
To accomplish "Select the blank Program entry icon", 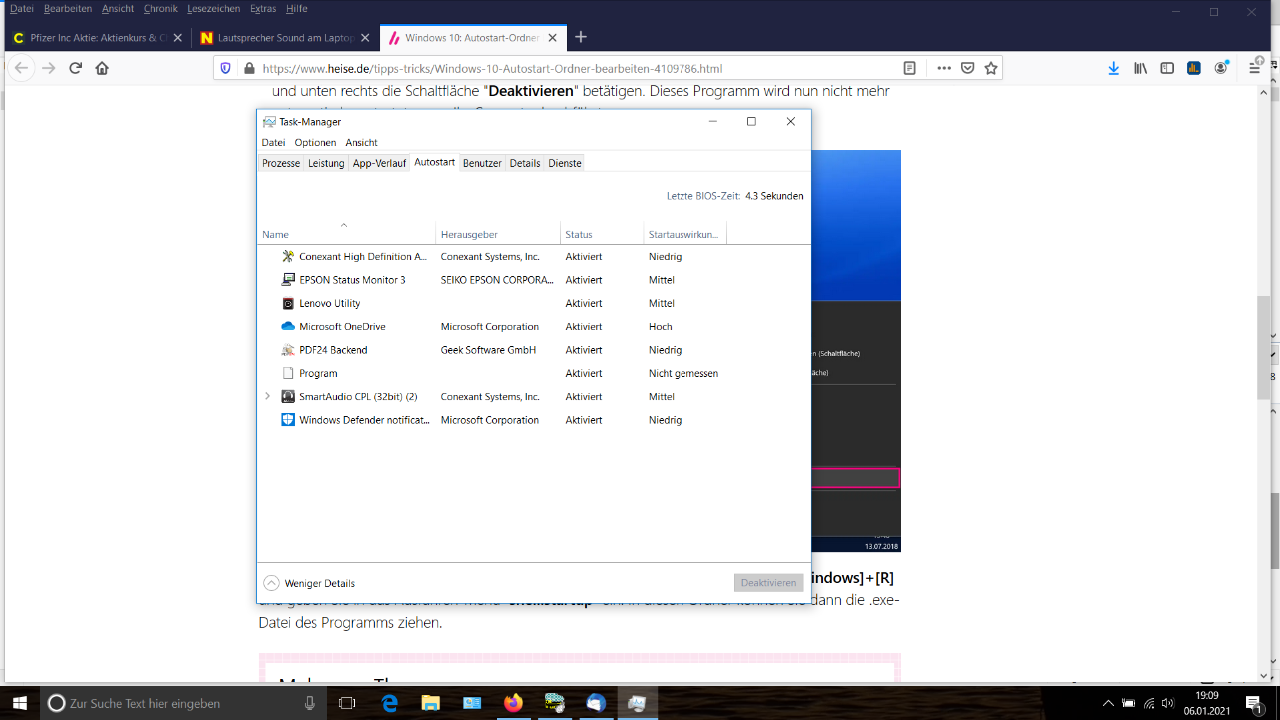I will click(288, 373).
